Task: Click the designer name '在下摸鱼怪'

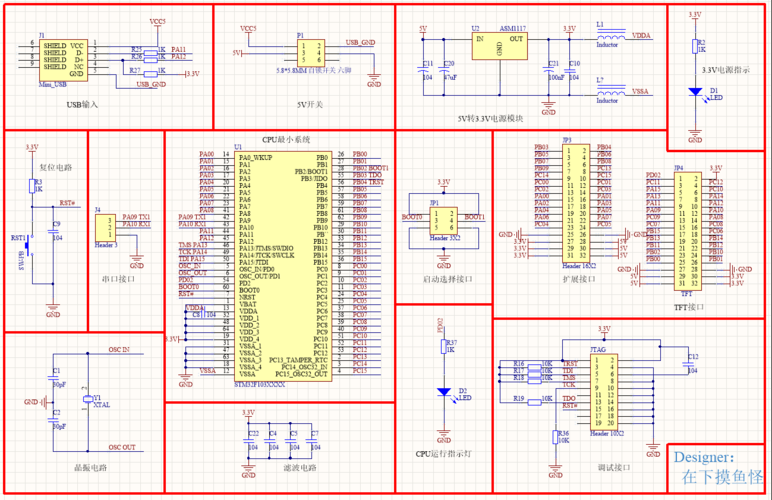Action: pyautogui.click(x=722, y=477)
